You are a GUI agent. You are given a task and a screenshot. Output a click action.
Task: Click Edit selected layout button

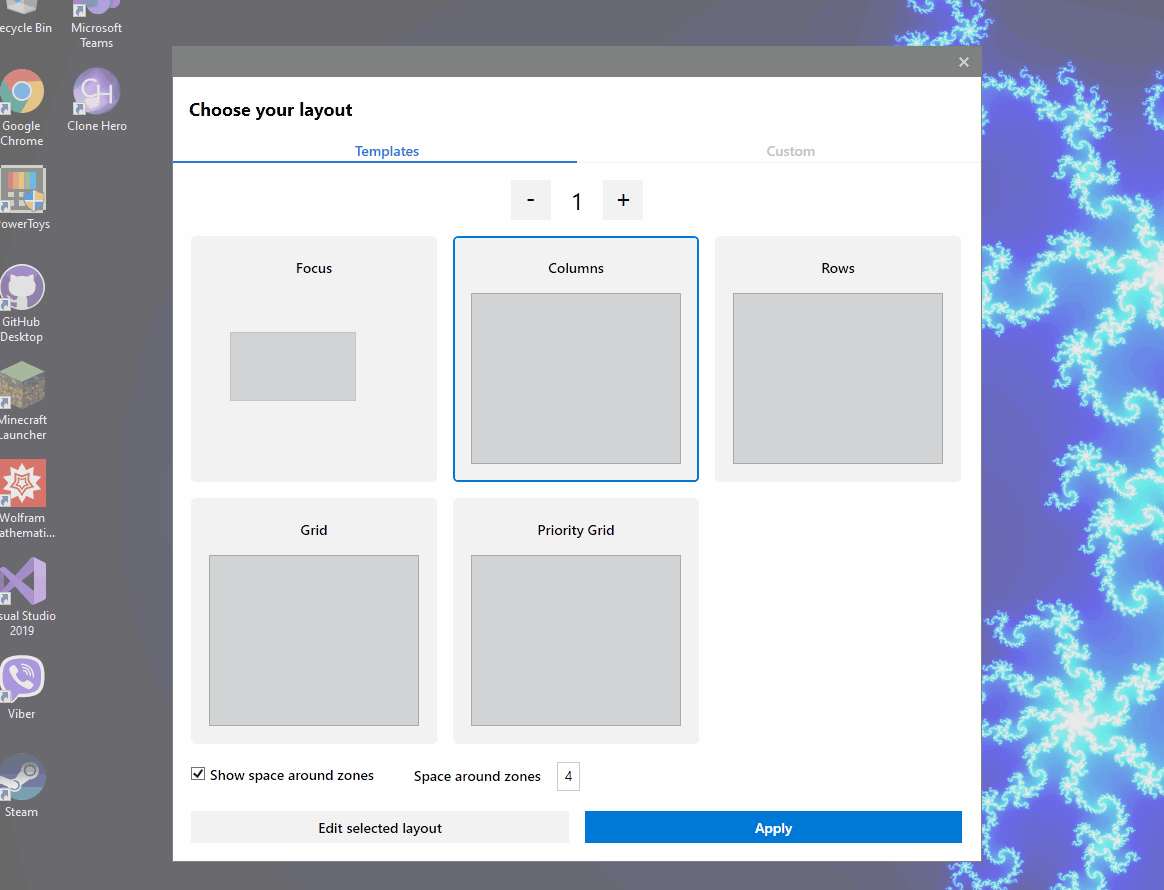(380, 828)
